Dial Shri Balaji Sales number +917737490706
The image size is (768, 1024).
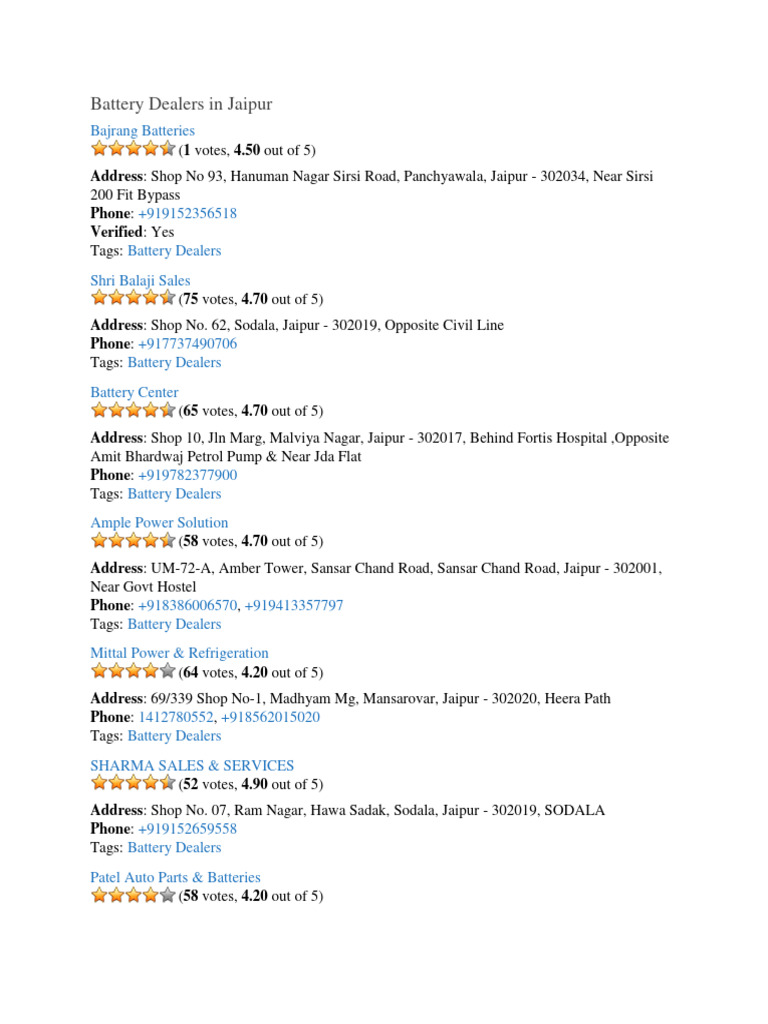coord(187,343)
